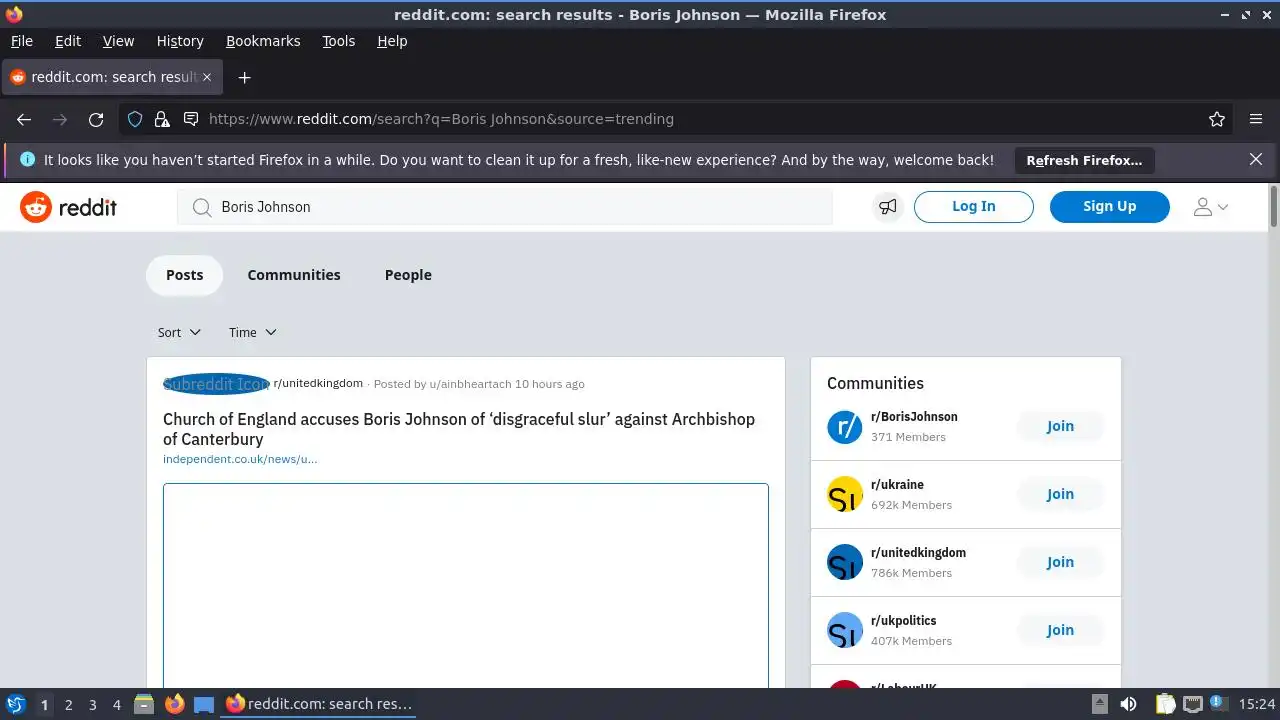Open the Time filter dropdown
The width and height of the screenshot is (1280, 720).
[252, 332]
